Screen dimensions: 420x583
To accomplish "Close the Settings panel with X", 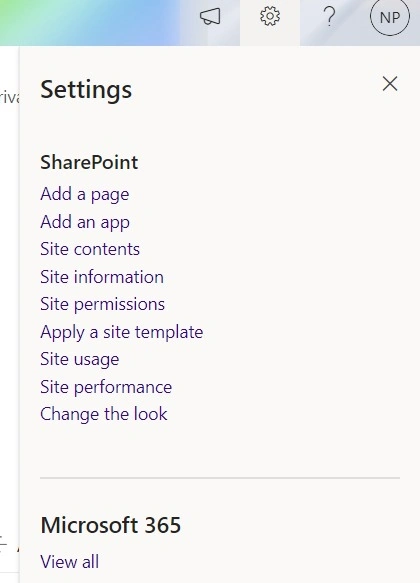I will [390, 84].
